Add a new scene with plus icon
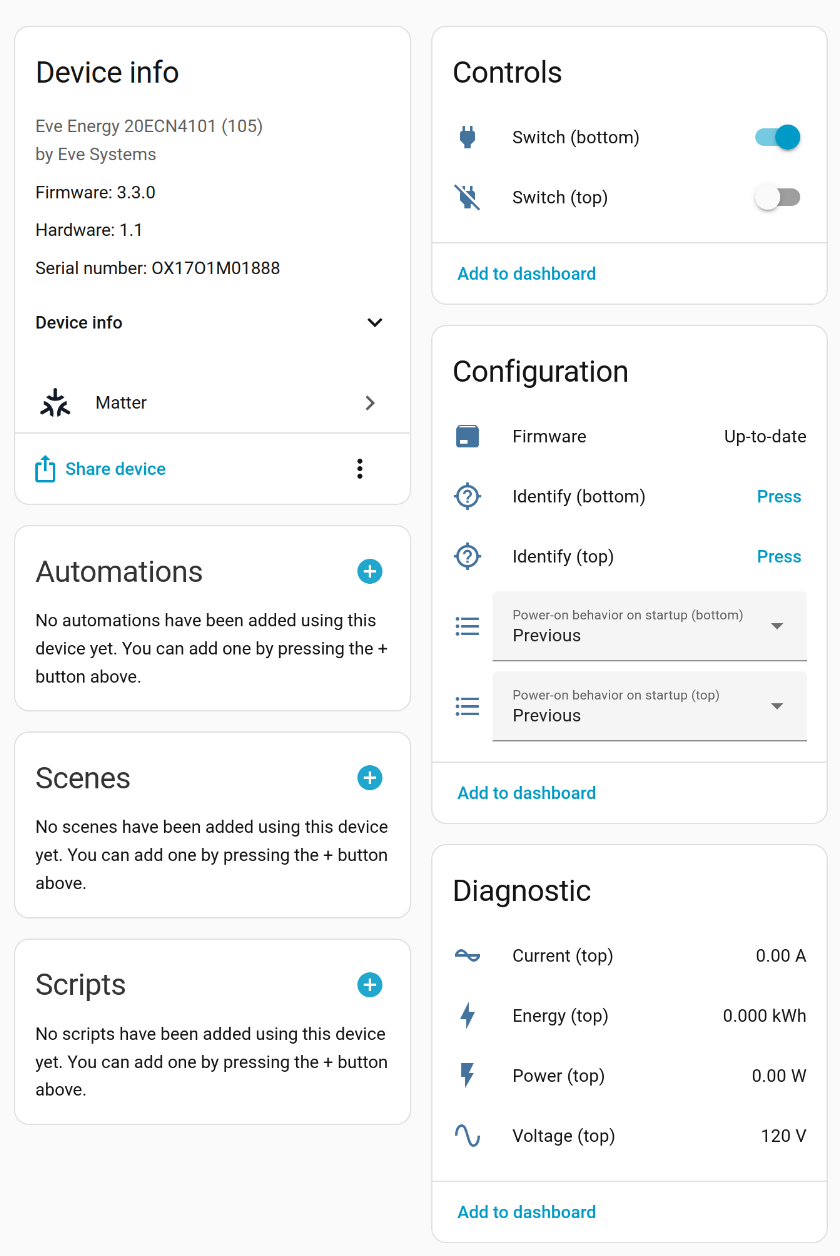This screenshot has height=1256, width=840. point(370,778)
